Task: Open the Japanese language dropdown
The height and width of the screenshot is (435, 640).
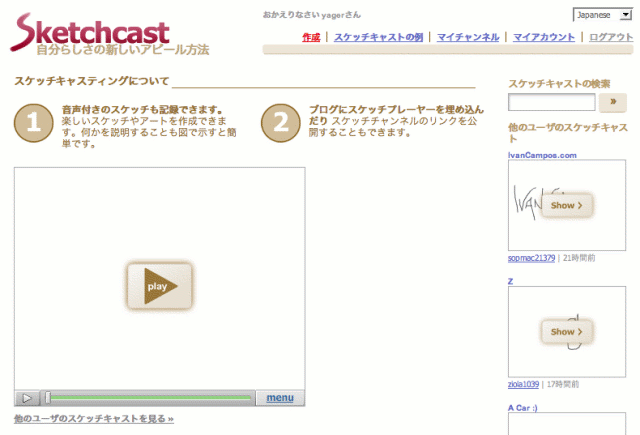Action: click(x=603, y=15)
